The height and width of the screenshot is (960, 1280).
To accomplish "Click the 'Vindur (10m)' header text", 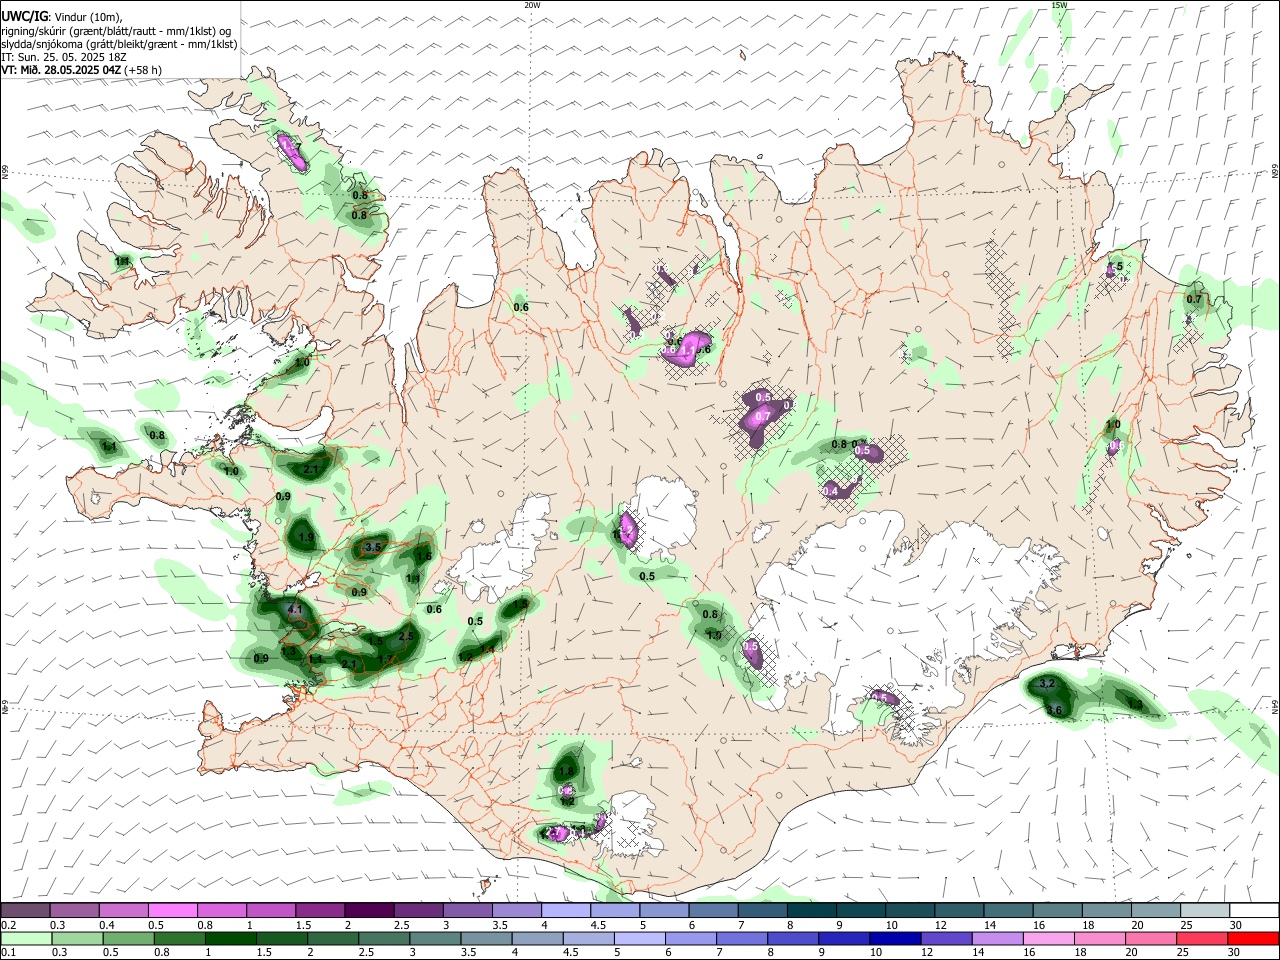I will (x=89, y=16).
